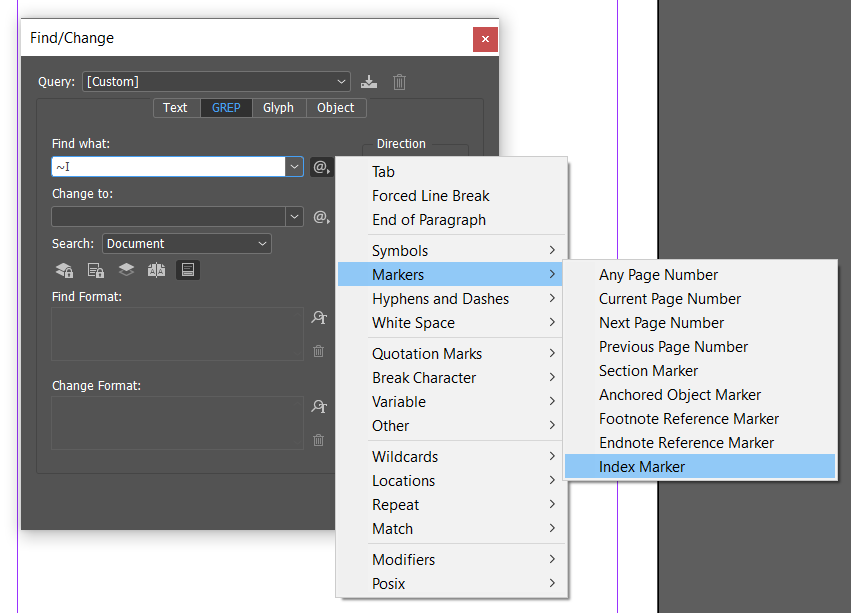
Task: Switch to the Object tab
Action: [x=336, y=108]
